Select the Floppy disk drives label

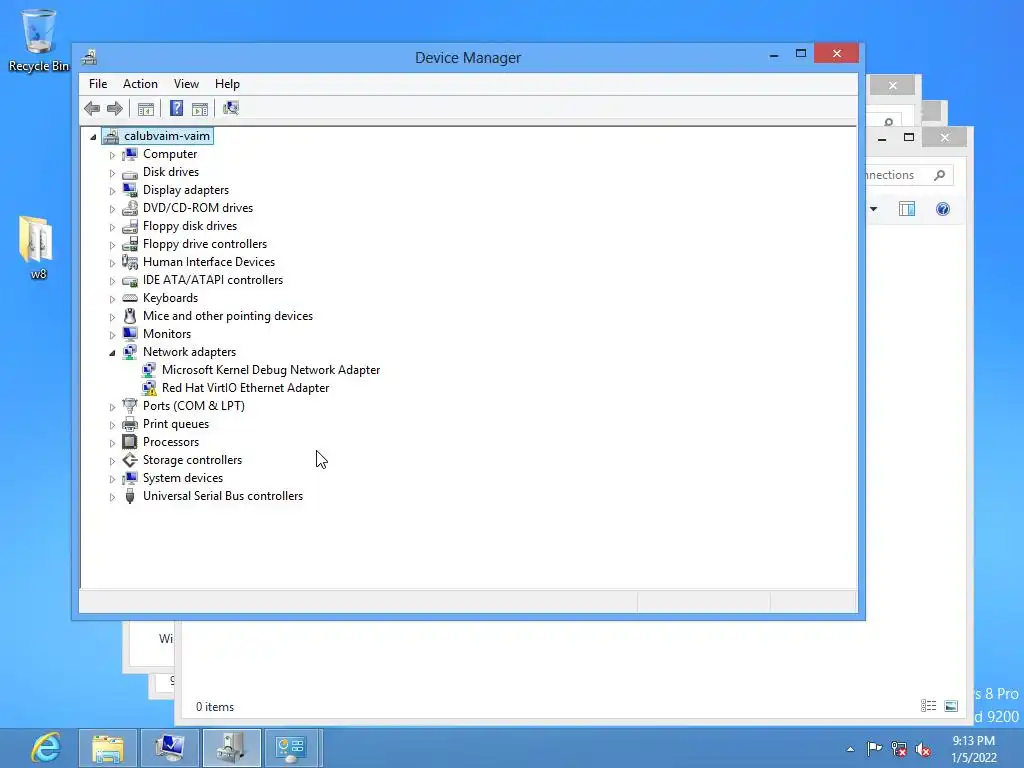point(190,226)
